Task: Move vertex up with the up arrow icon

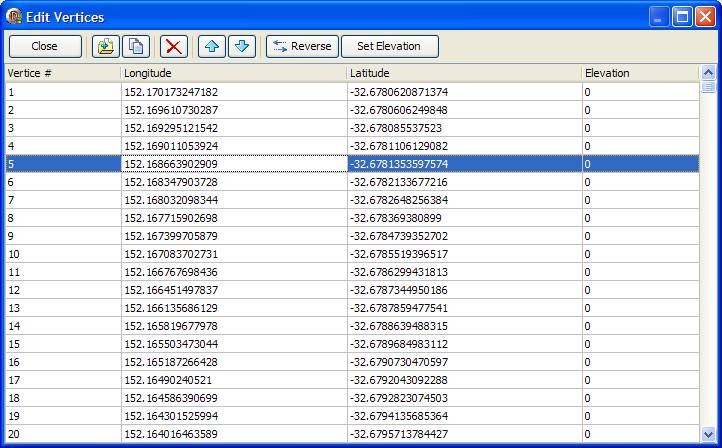Action: 211,46
